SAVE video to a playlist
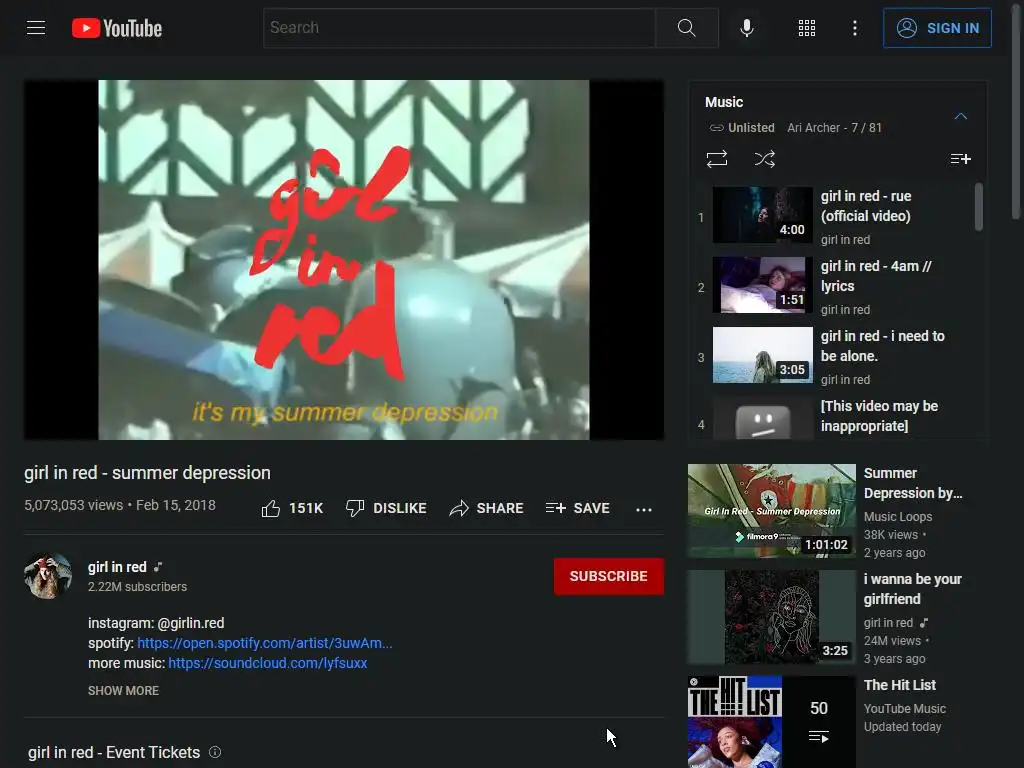This screenshot has height=768, width=1024. tap(577, 508)
